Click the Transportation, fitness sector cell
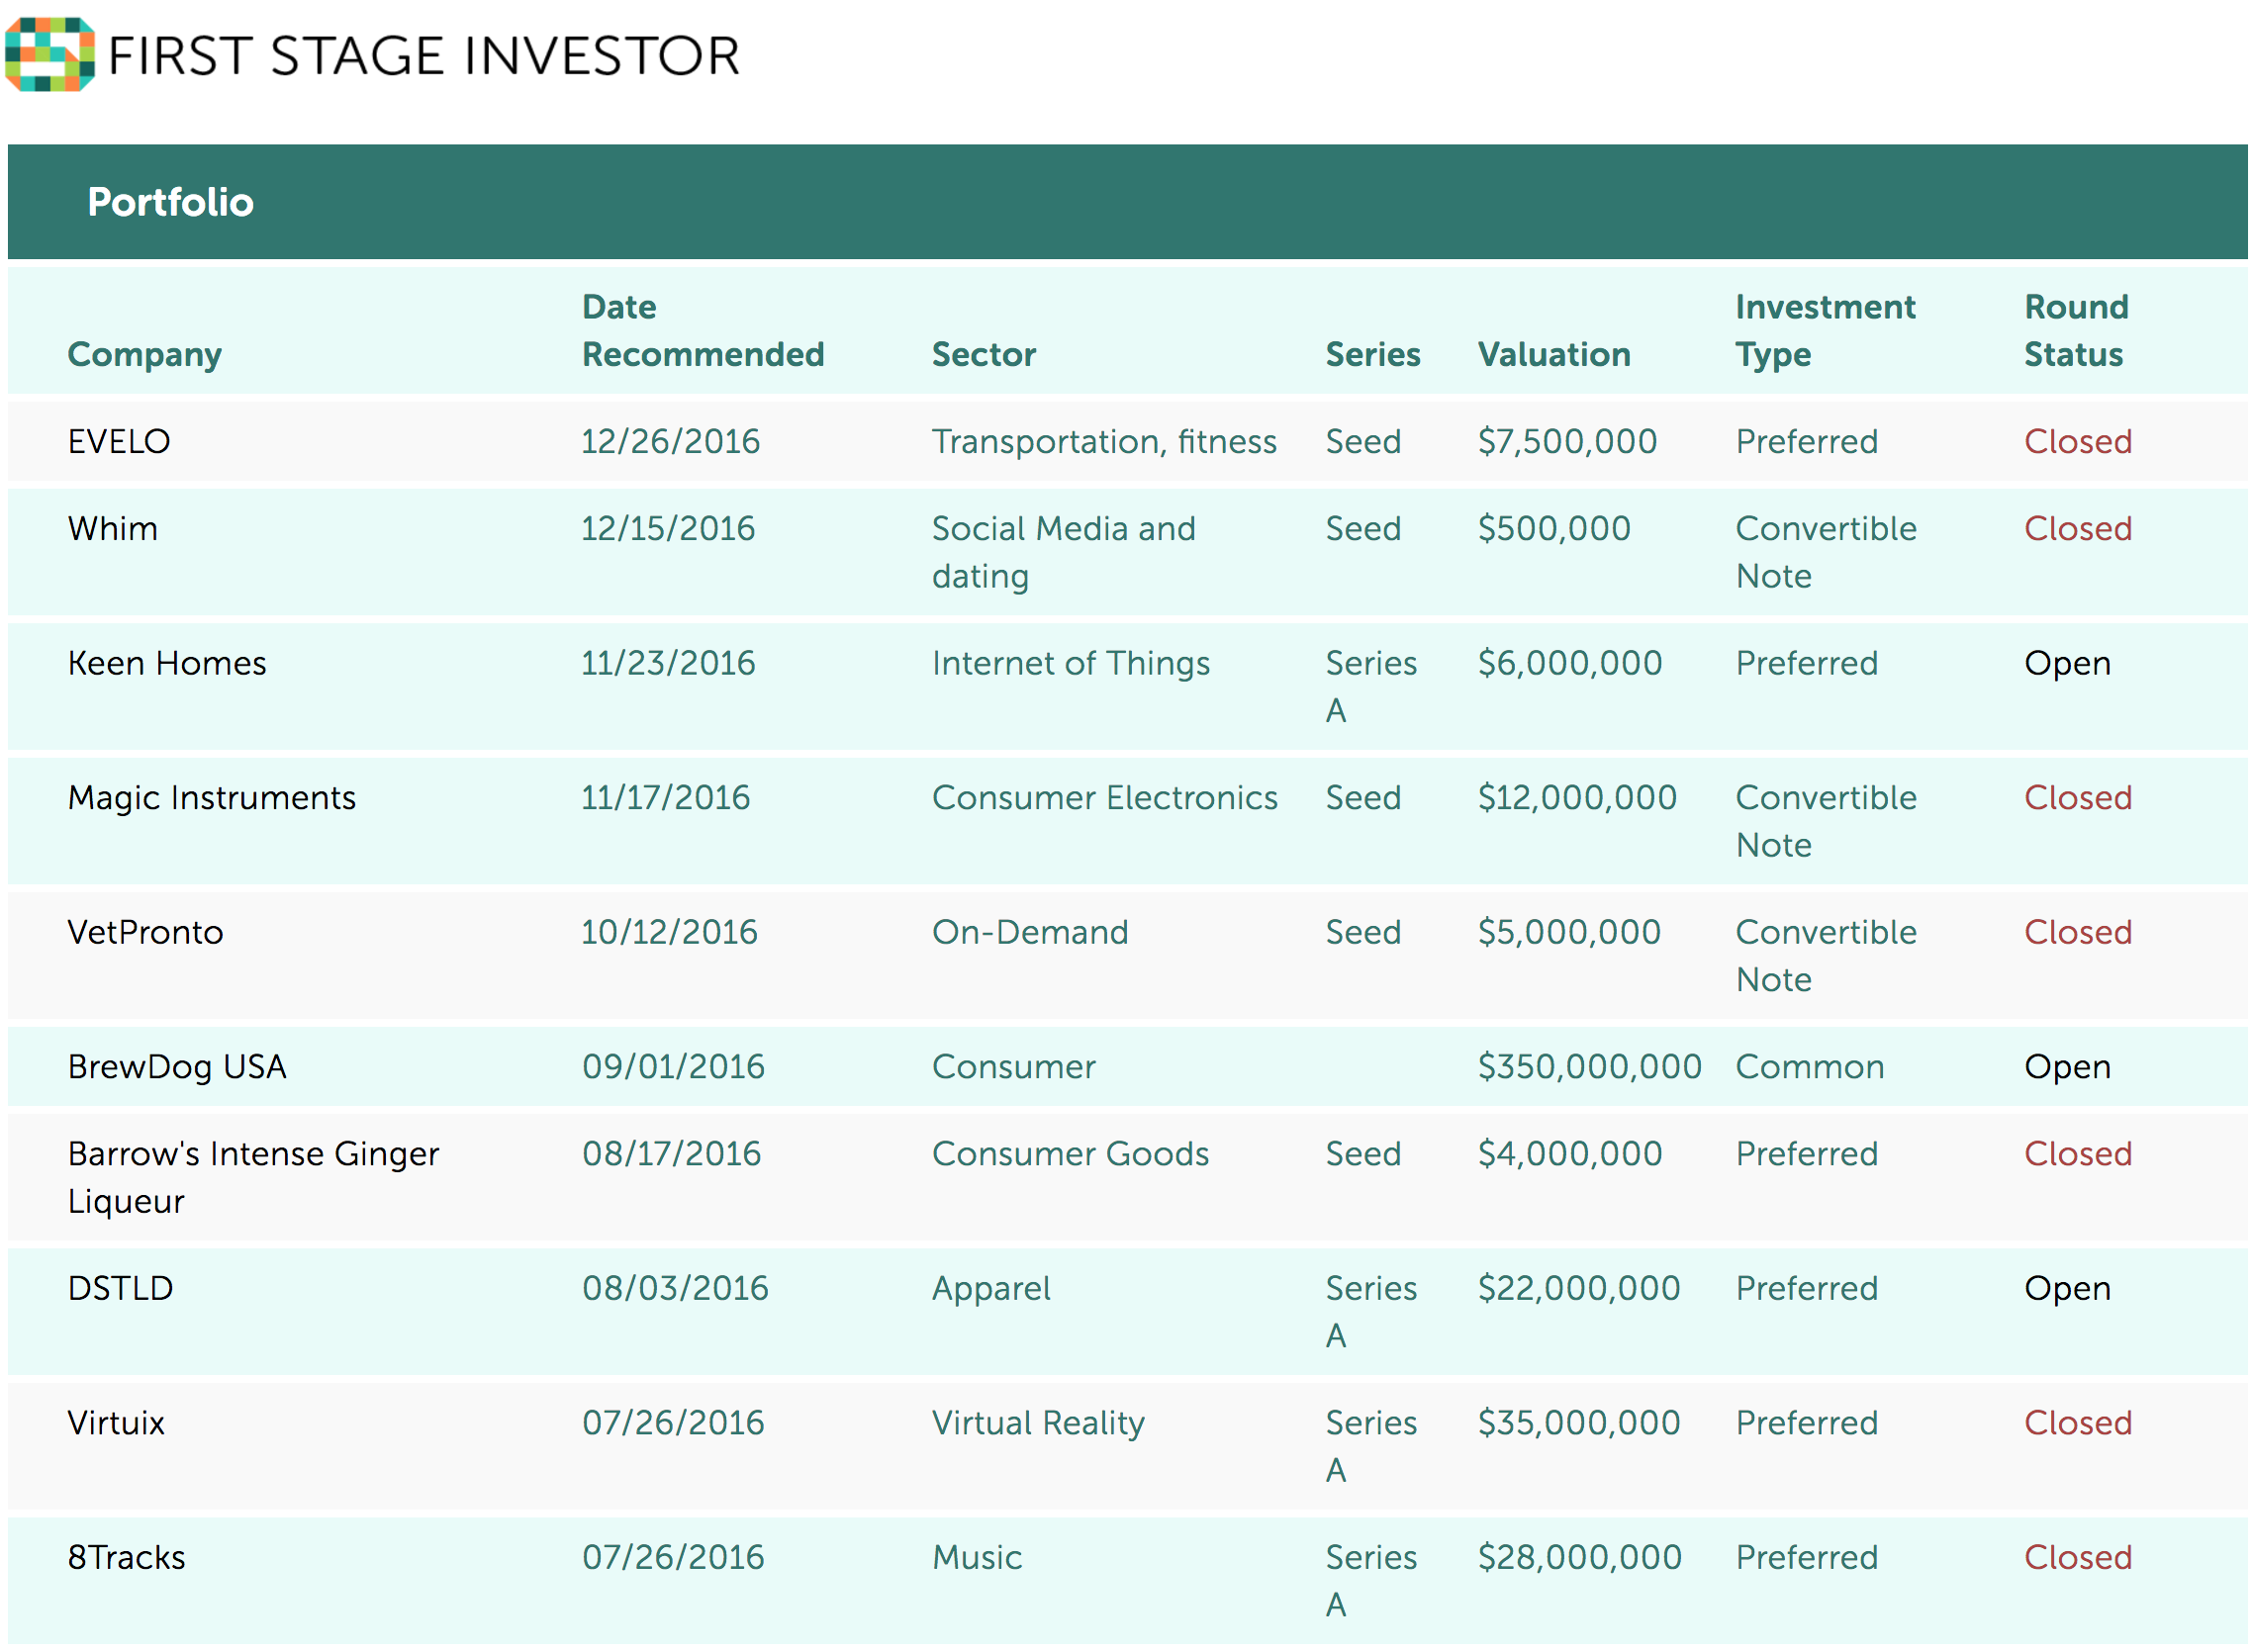This screenshot has height=1652, width=2252. [x=1105, y=442]
